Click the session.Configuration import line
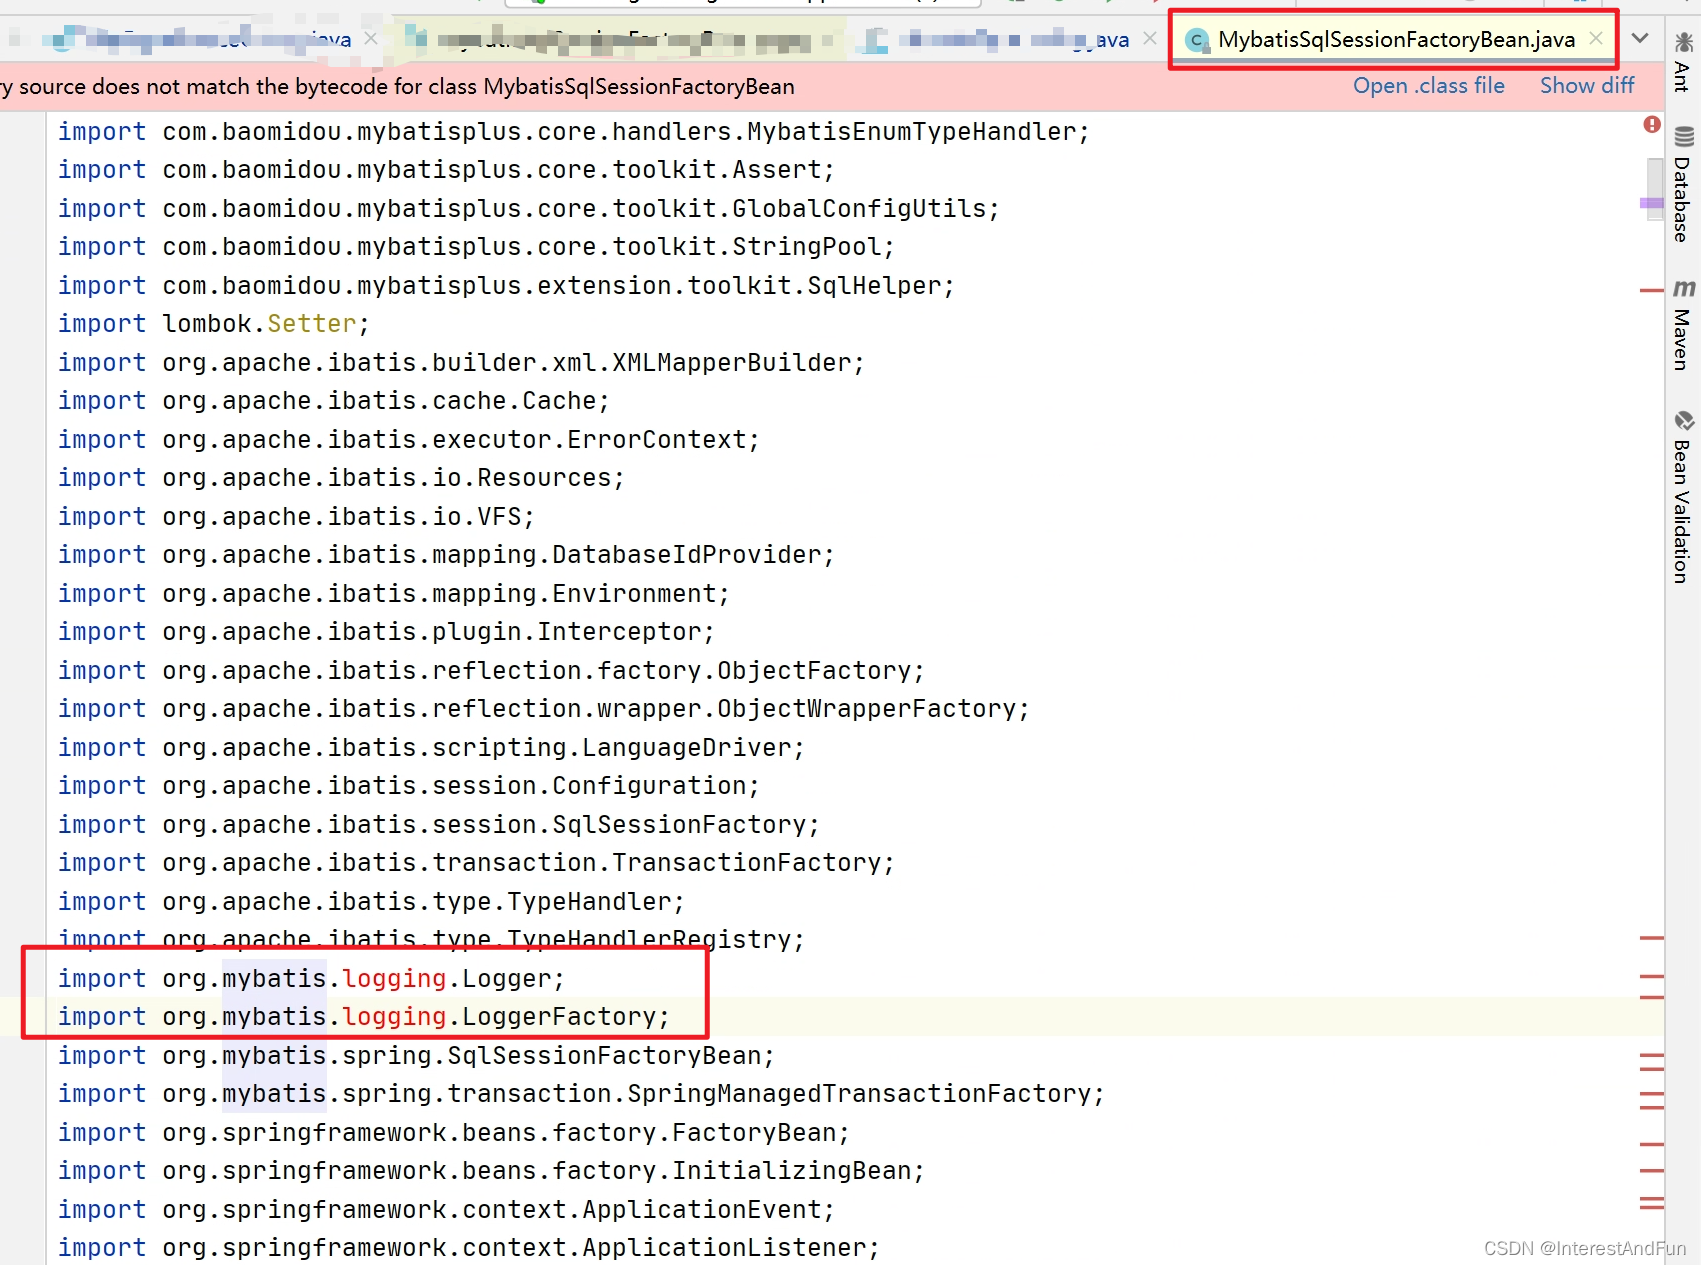The height and width of the screenshot is (1265, 1701). [409, 786]
